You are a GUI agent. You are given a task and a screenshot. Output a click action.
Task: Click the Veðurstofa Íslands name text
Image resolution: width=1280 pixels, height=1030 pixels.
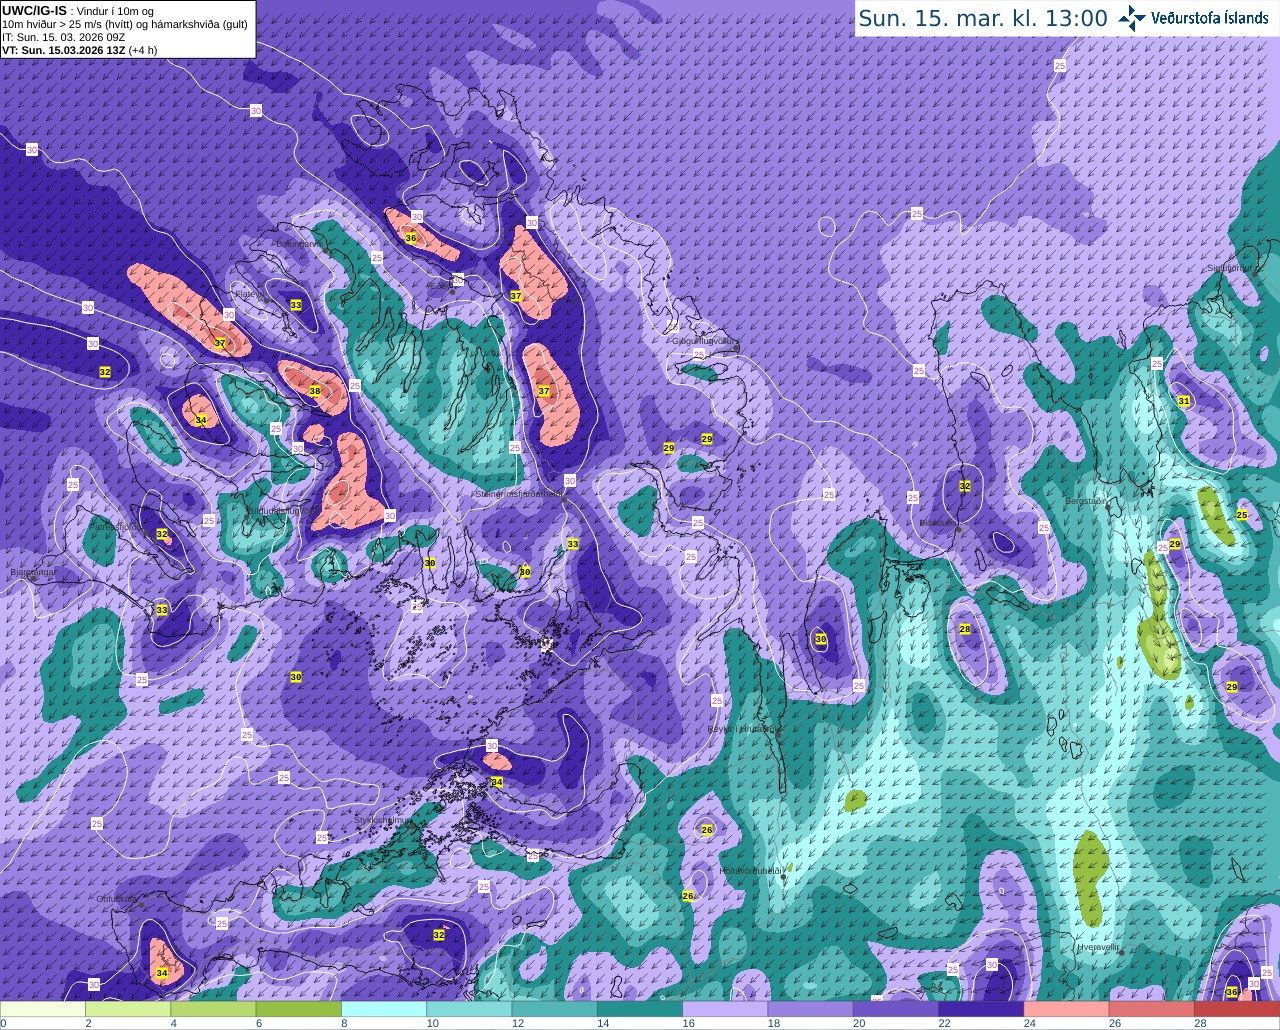pos(1210,18)
